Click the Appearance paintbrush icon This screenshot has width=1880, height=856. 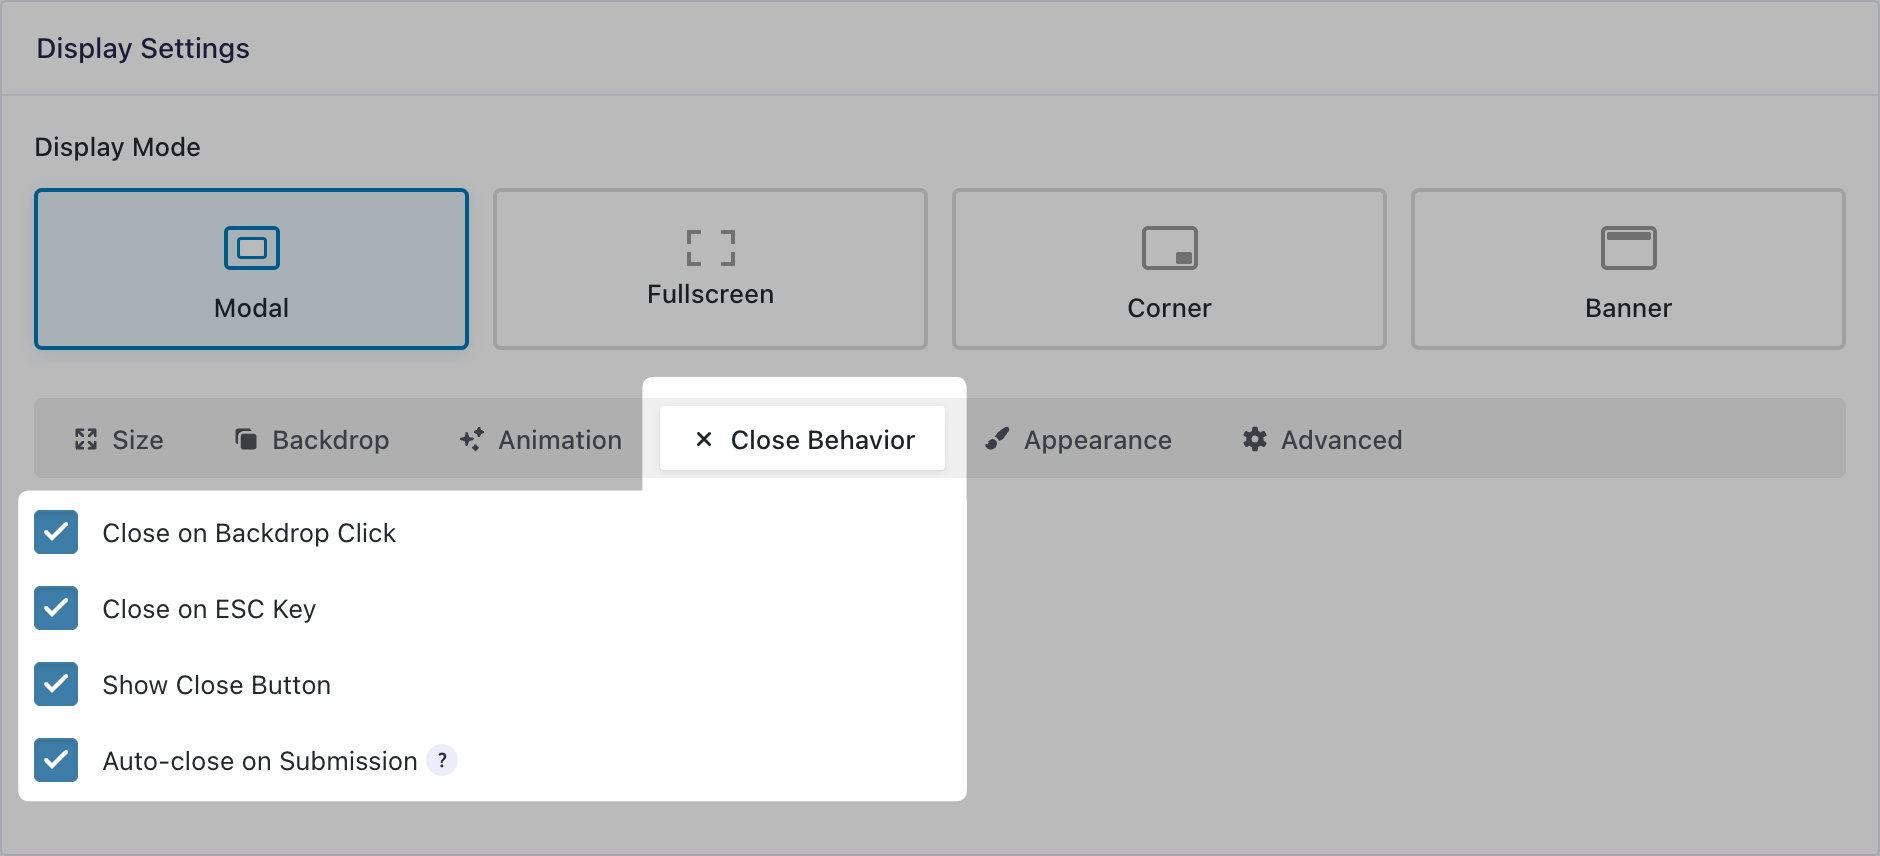tap(997, 439)
